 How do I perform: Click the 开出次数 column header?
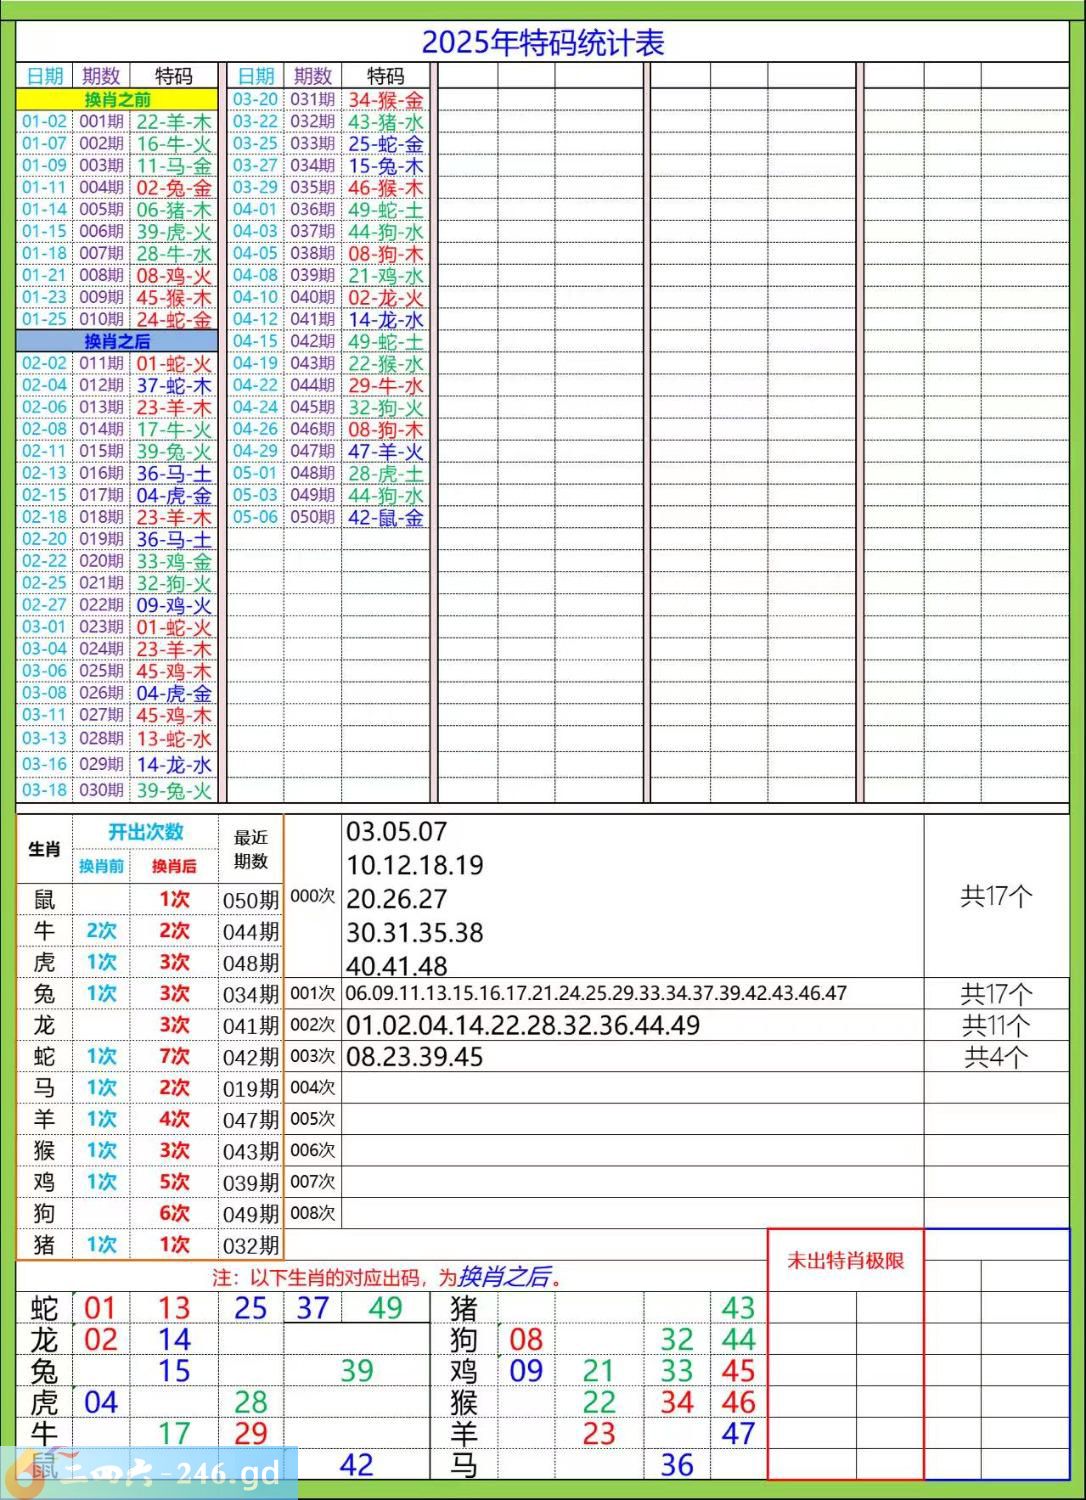click(x=146, y=832)
